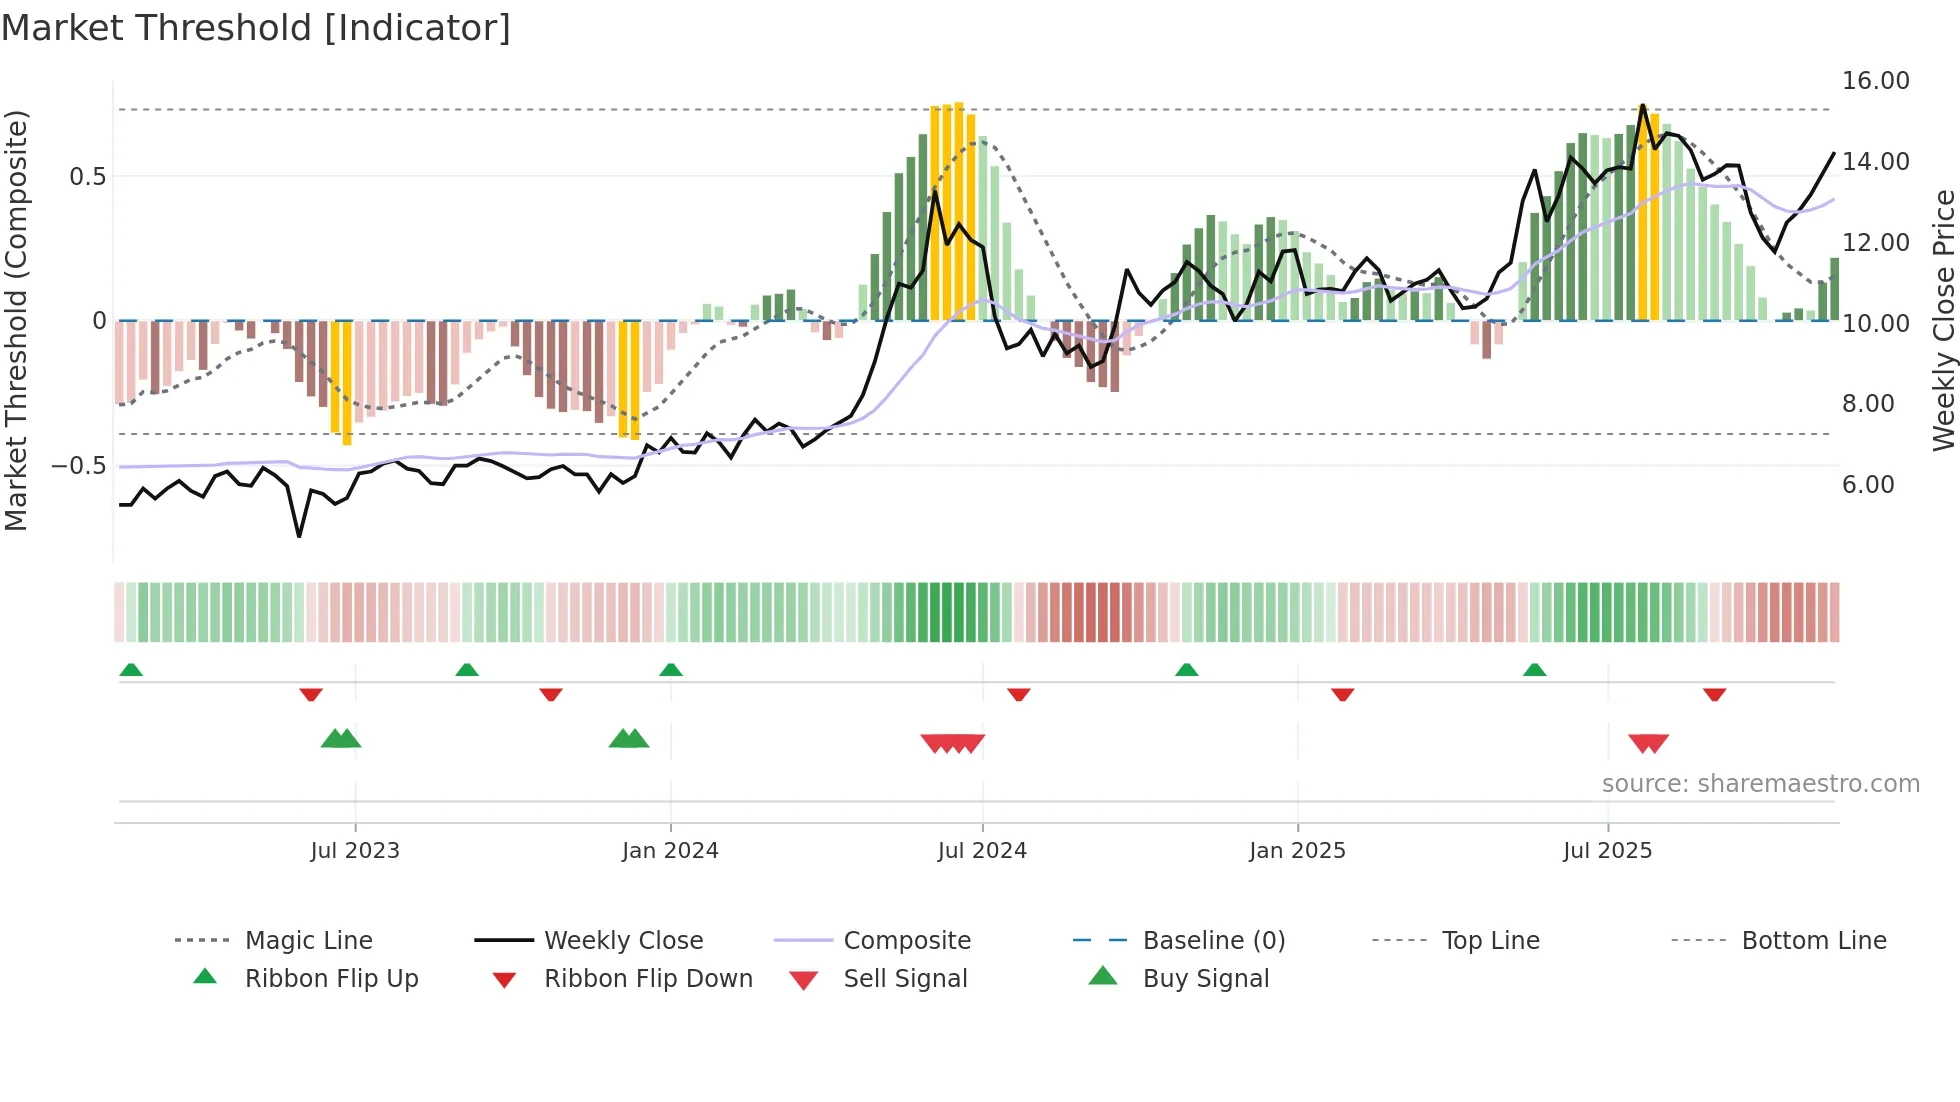
Task: Click the 16.00 price axis tick
Action: click(1875, 81)
